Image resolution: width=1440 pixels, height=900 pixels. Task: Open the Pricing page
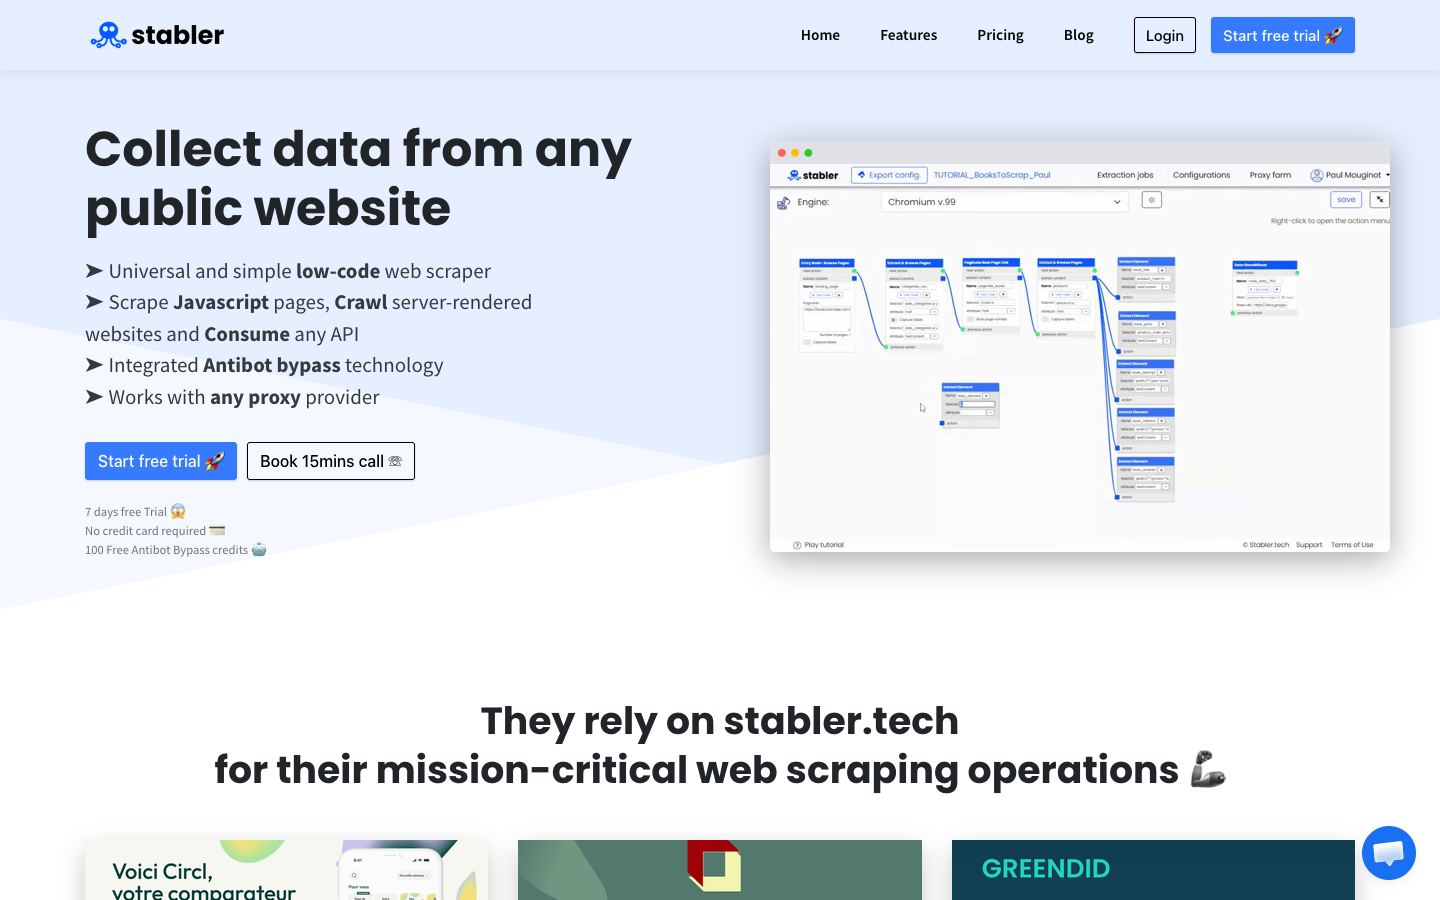click(1000, 35)
